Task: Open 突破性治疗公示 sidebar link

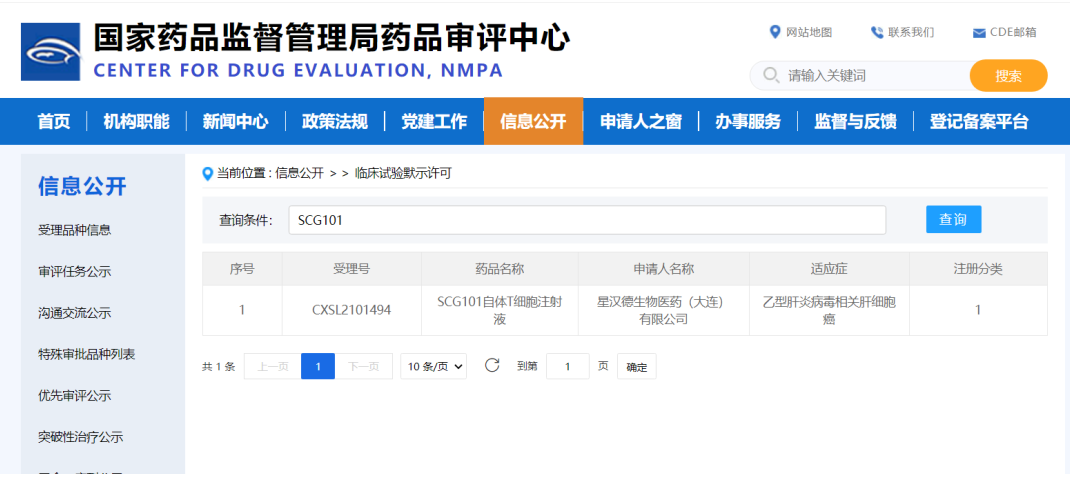Action: [x=80, y=437]
